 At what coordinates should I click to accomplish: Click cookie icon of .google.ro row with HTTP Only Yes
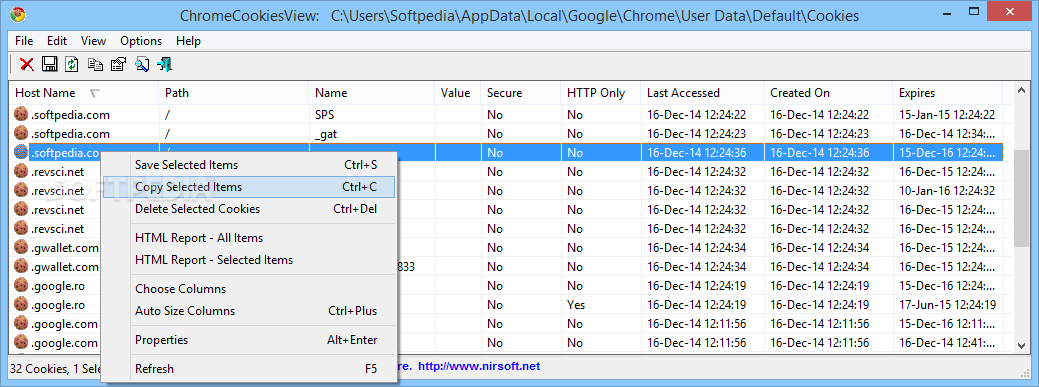[x=21, y=305]
